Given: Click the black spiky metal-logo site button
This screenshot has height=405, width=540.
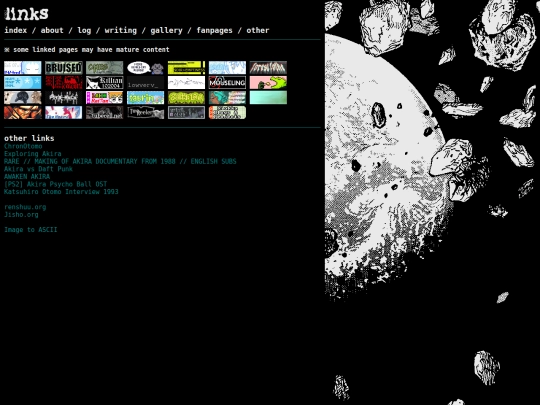Looking at the screenshot, I should [x=64, y=98].
